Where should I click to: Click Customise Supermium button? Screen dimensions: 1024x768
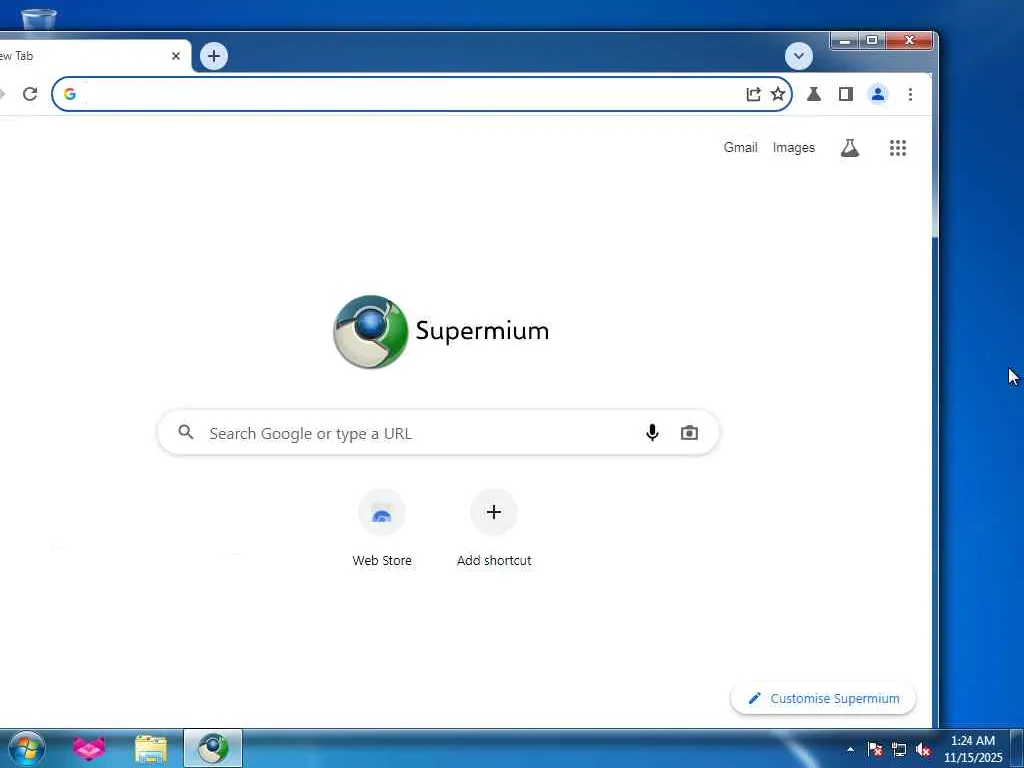(x=824, y=699)
